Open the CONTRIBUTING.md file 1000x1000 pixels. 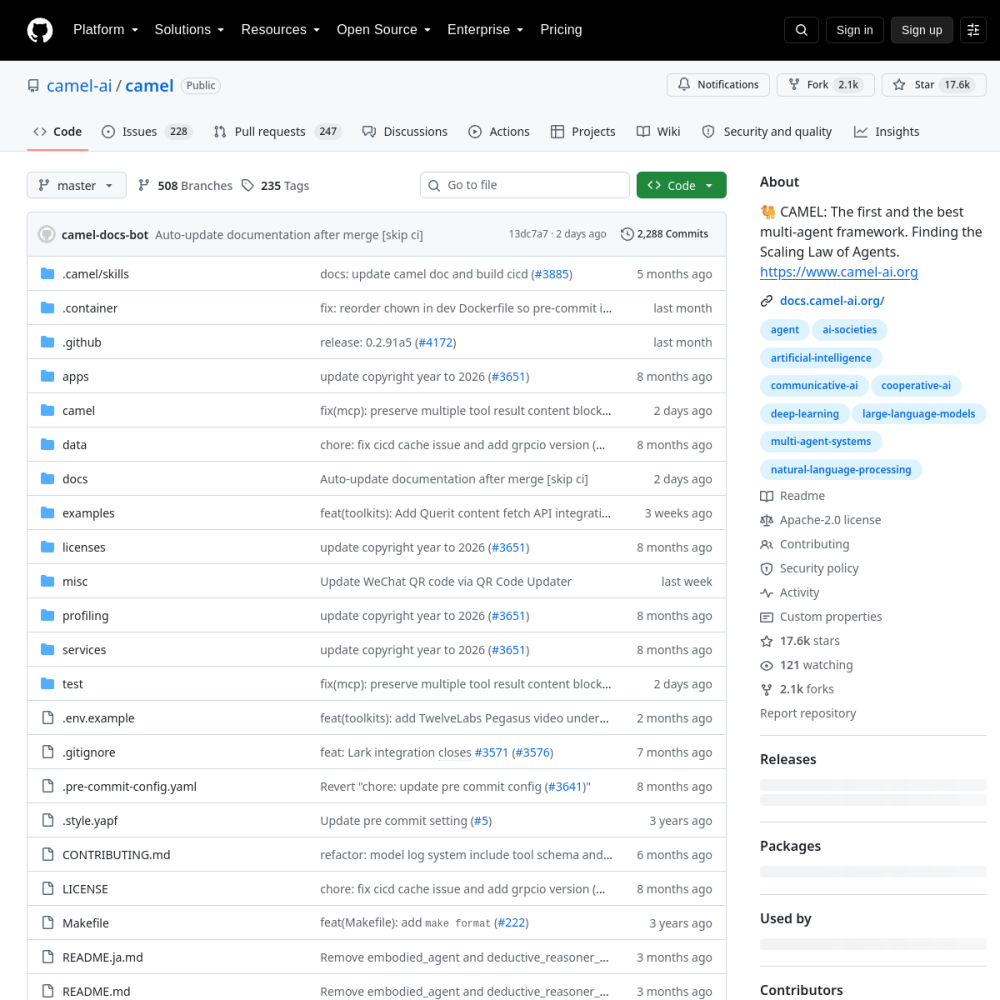(x=116, y=855)
